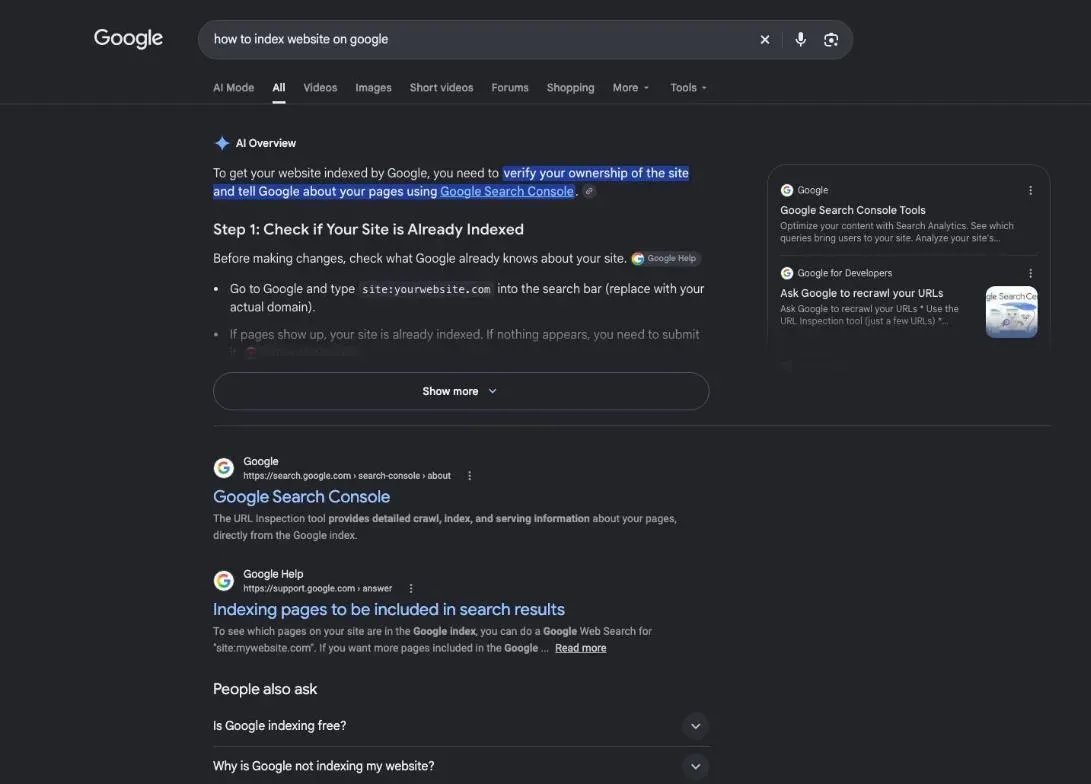Open the Google Help source chip
This screenshot has width=1091, height=784.
pos(664,258)
